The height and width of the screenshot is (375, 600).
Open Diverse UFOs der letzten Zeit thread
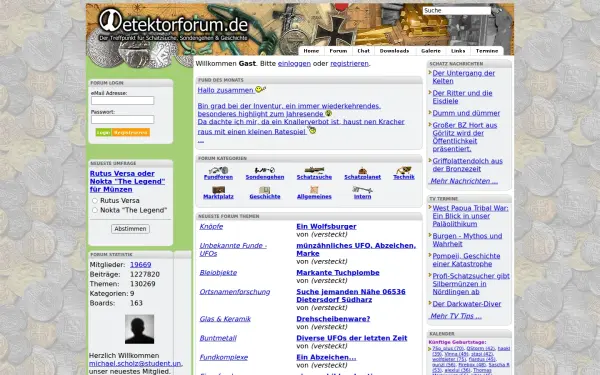click(x=352, y=338)
